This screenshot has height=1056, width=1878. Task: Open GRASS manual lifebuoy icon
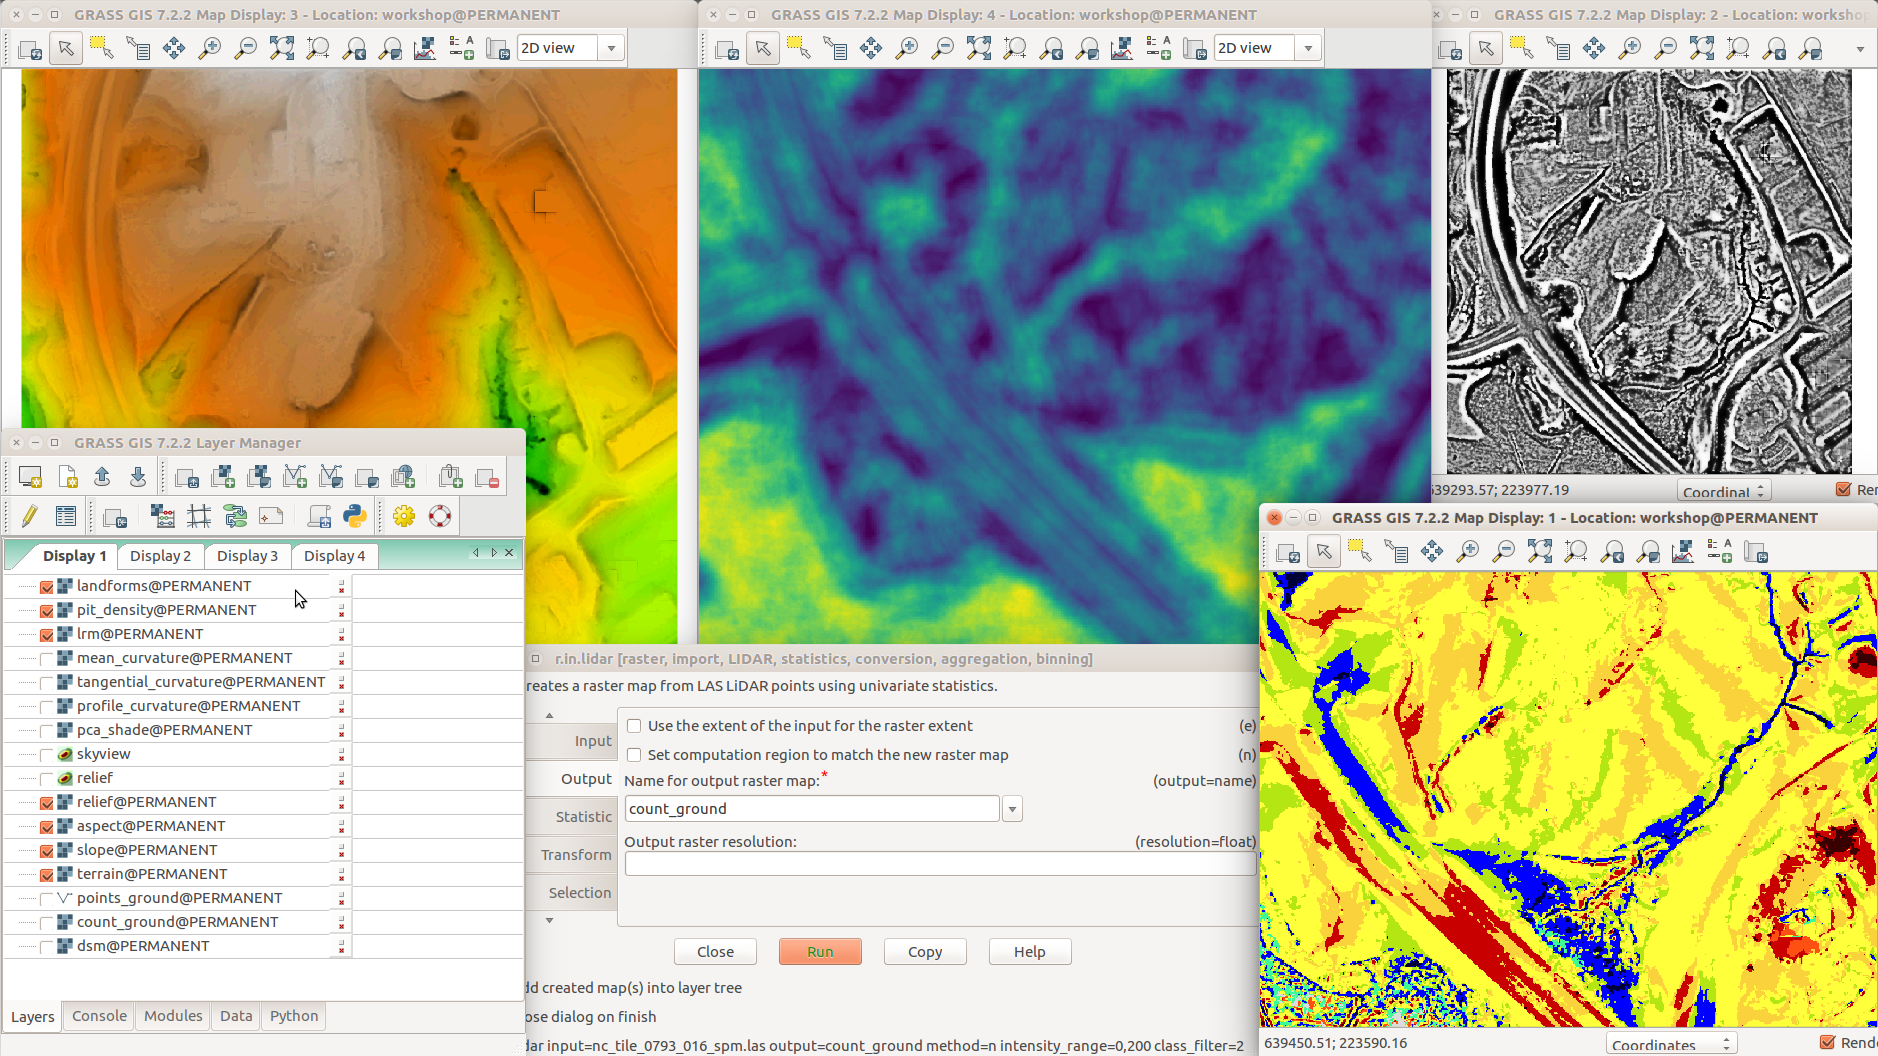[x=440, y=516]
